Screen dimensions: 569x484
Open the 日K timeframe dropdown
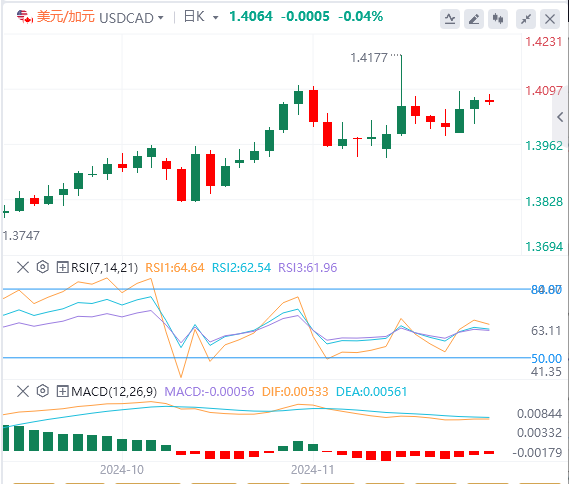click(201, 17)
